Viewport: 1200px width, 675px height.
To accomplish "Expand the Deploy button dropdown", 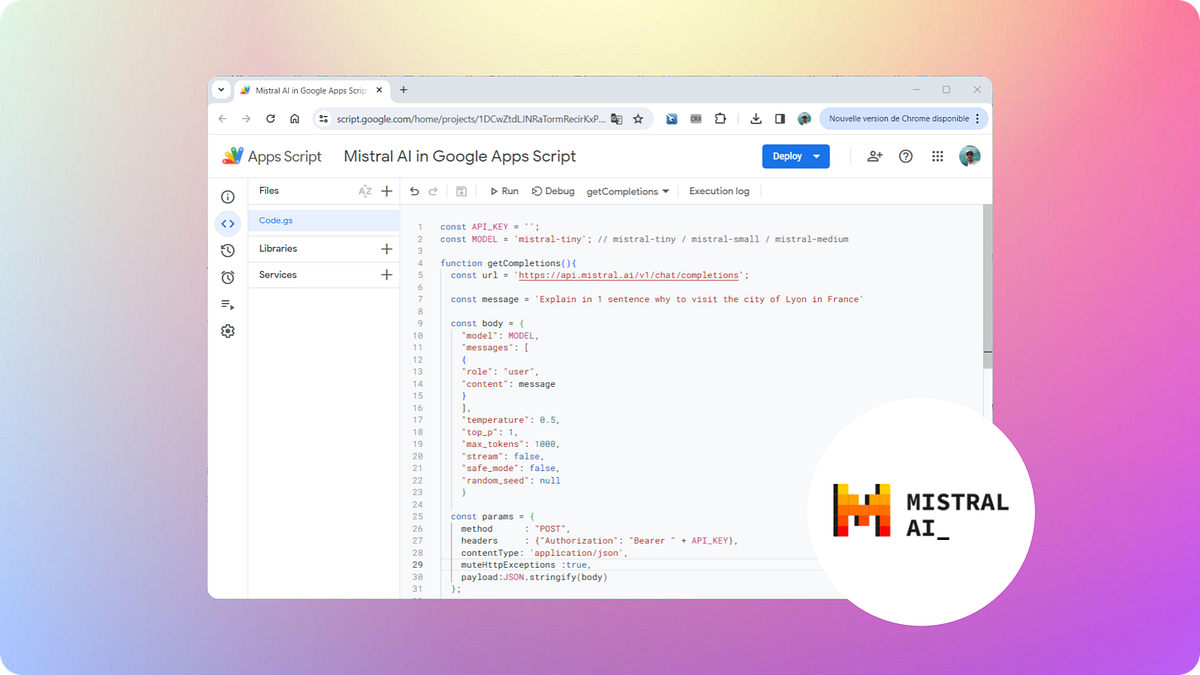I will 817,156.
